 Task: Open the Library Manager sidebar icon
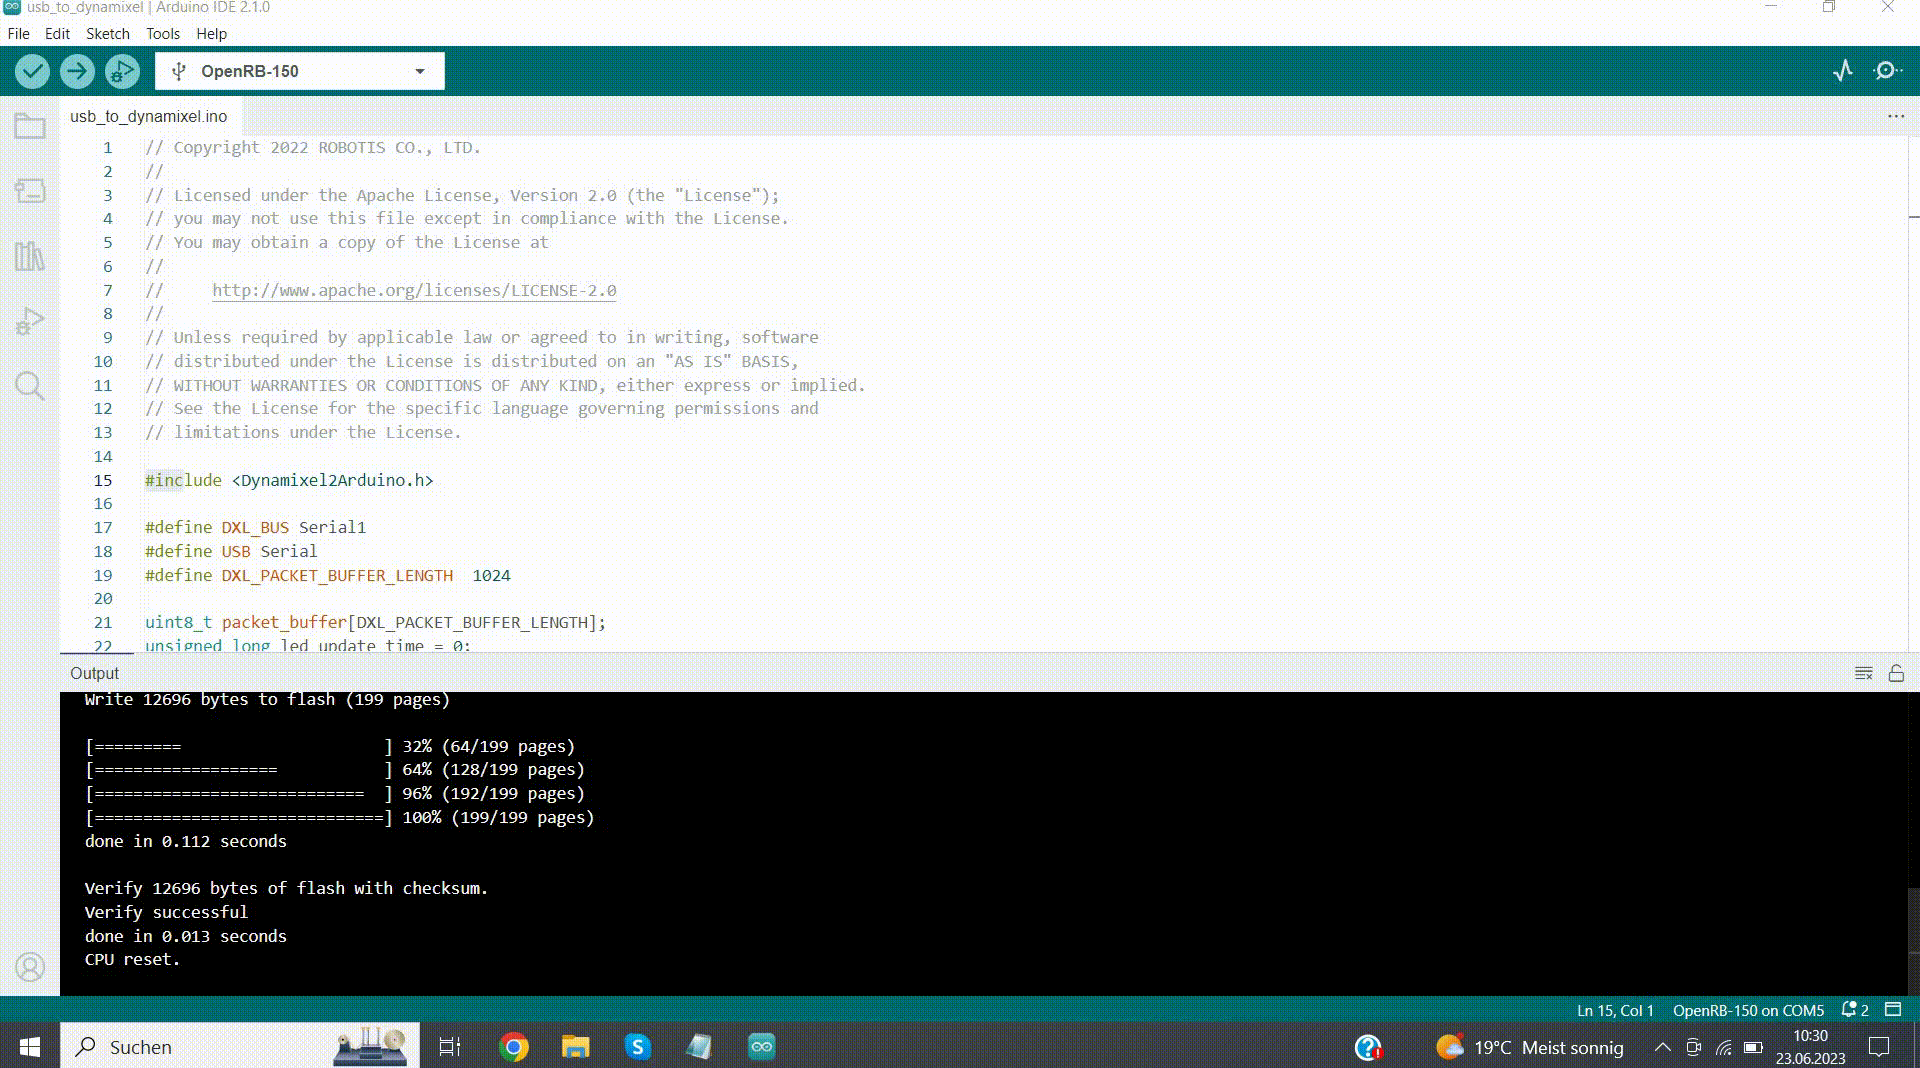(x=30, y=256)
